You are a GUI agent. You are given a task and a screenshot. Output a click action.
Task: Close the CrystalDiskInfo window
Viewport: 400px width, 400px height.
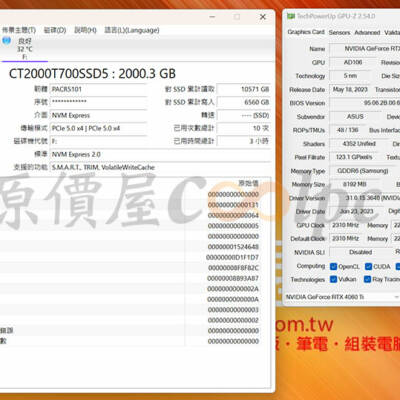tap(263, 17)
